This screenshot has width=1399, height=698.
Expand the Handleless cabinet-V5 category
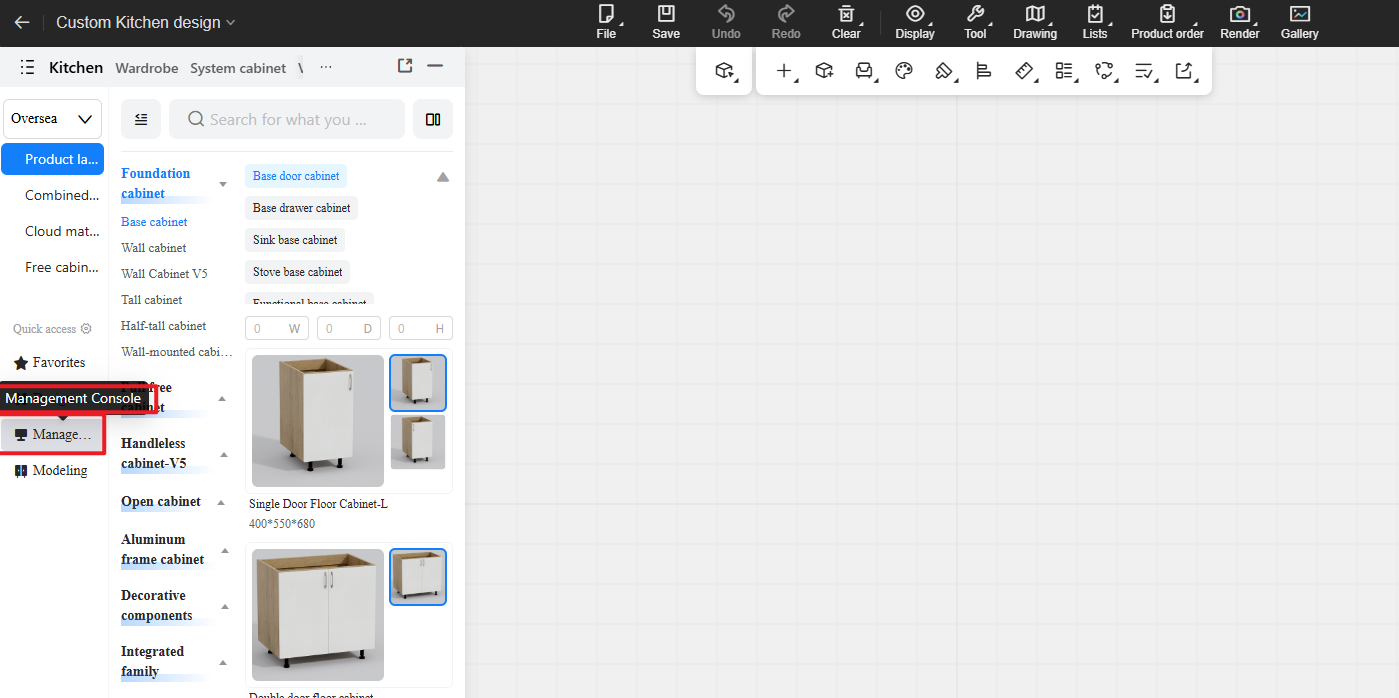(x=223, y=454)
